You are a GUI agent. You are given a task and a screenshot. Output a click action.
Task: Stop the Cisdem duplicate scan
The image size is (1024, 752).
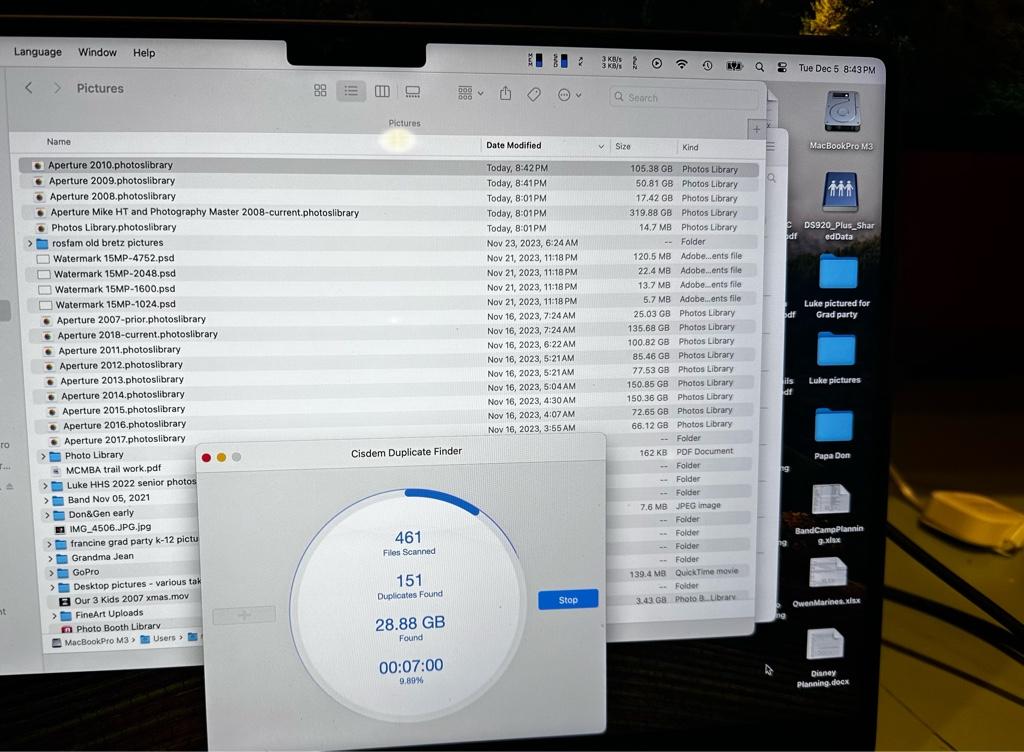point(568,600)
